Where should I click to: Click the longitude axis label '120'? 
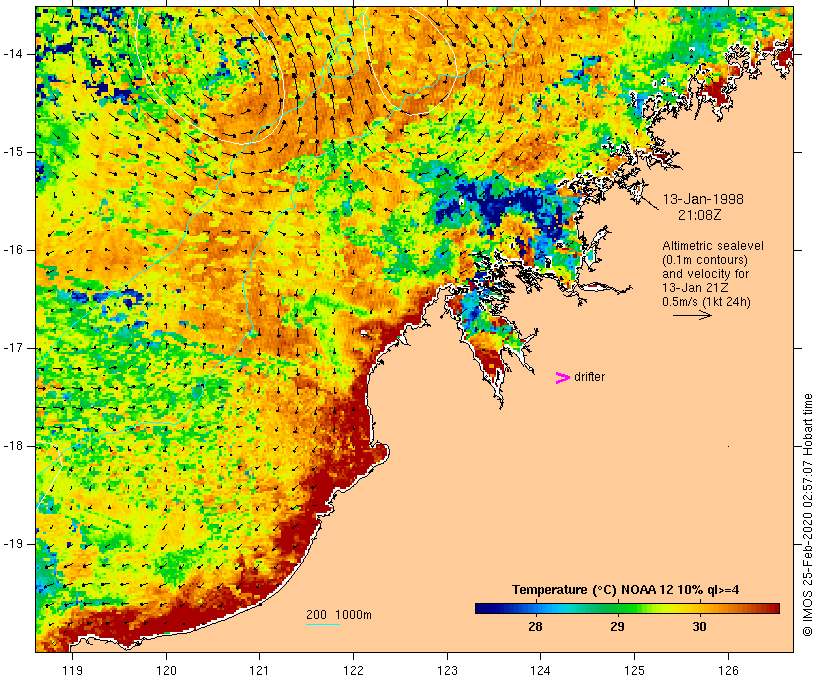[166, 670]
